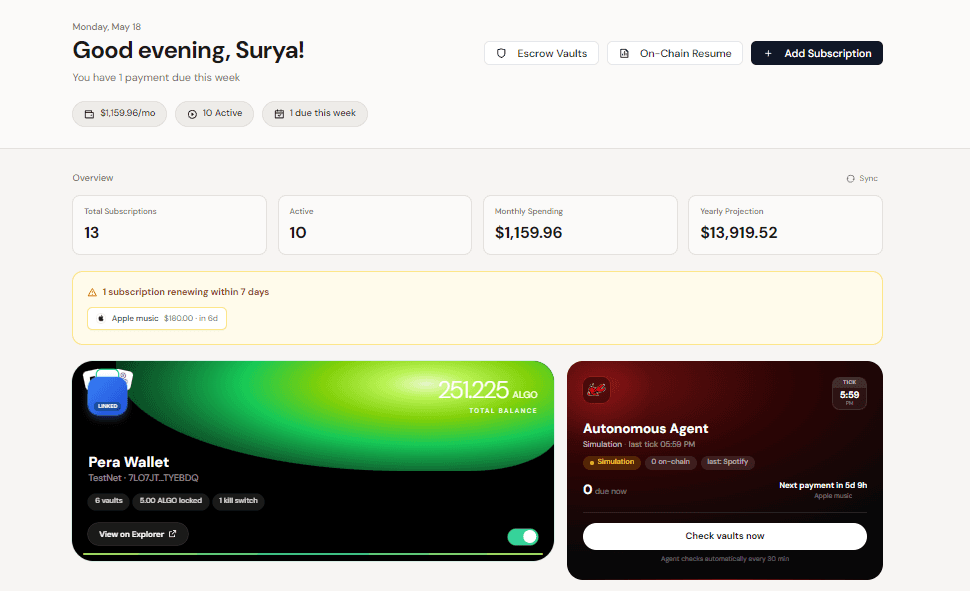The image size is (970, 591).
Task: Open the Active subscriptions card
Action: (x=375, y=225)
